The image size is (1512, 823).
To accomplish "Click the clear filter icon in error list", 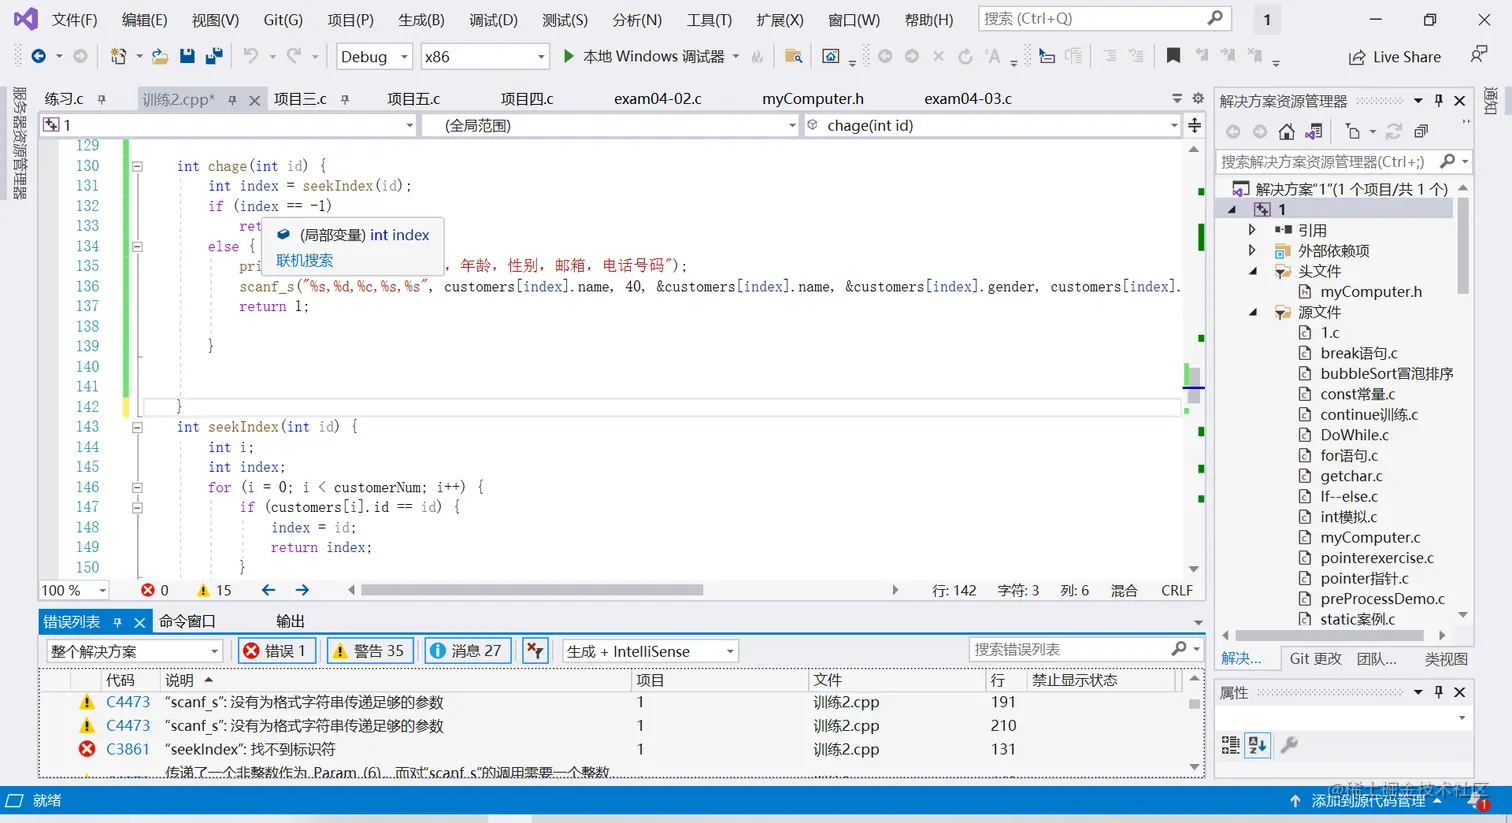I will [x=535, y=651].
